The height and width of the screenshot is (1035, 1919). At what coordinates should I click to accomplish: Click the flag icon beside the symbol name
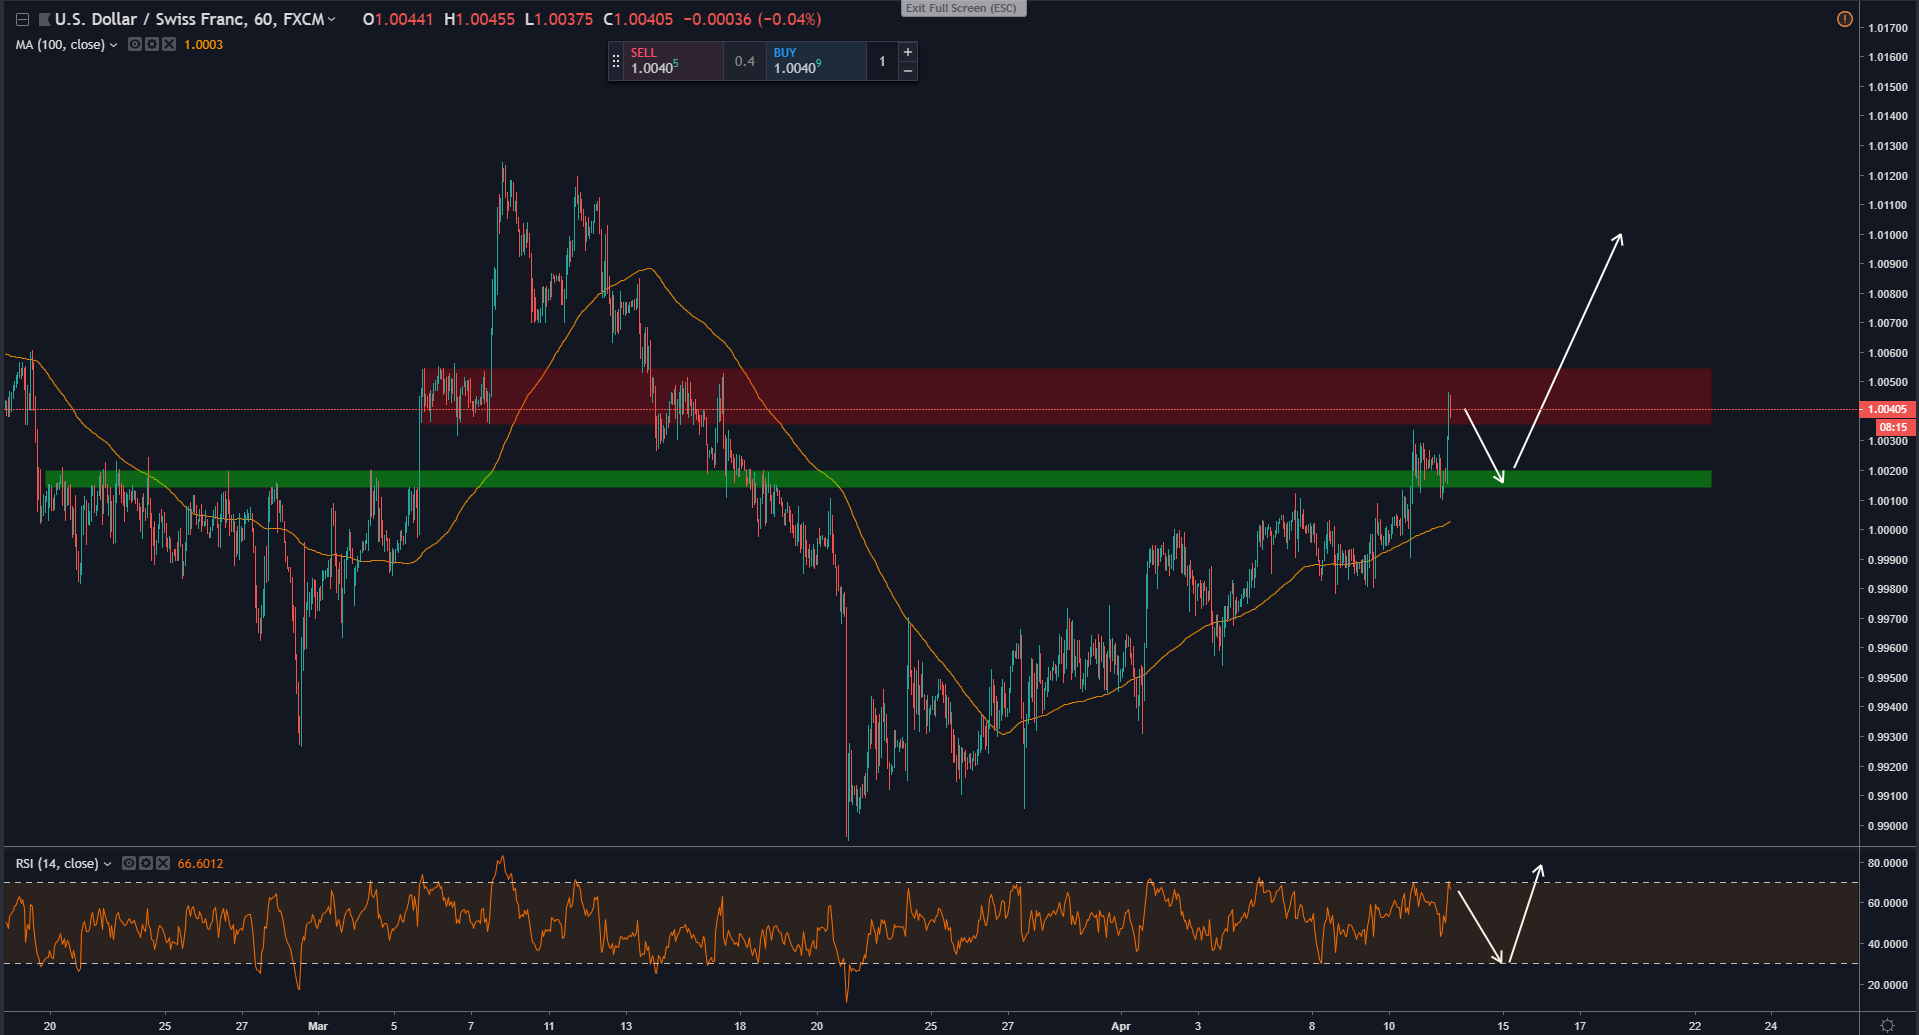44,19
